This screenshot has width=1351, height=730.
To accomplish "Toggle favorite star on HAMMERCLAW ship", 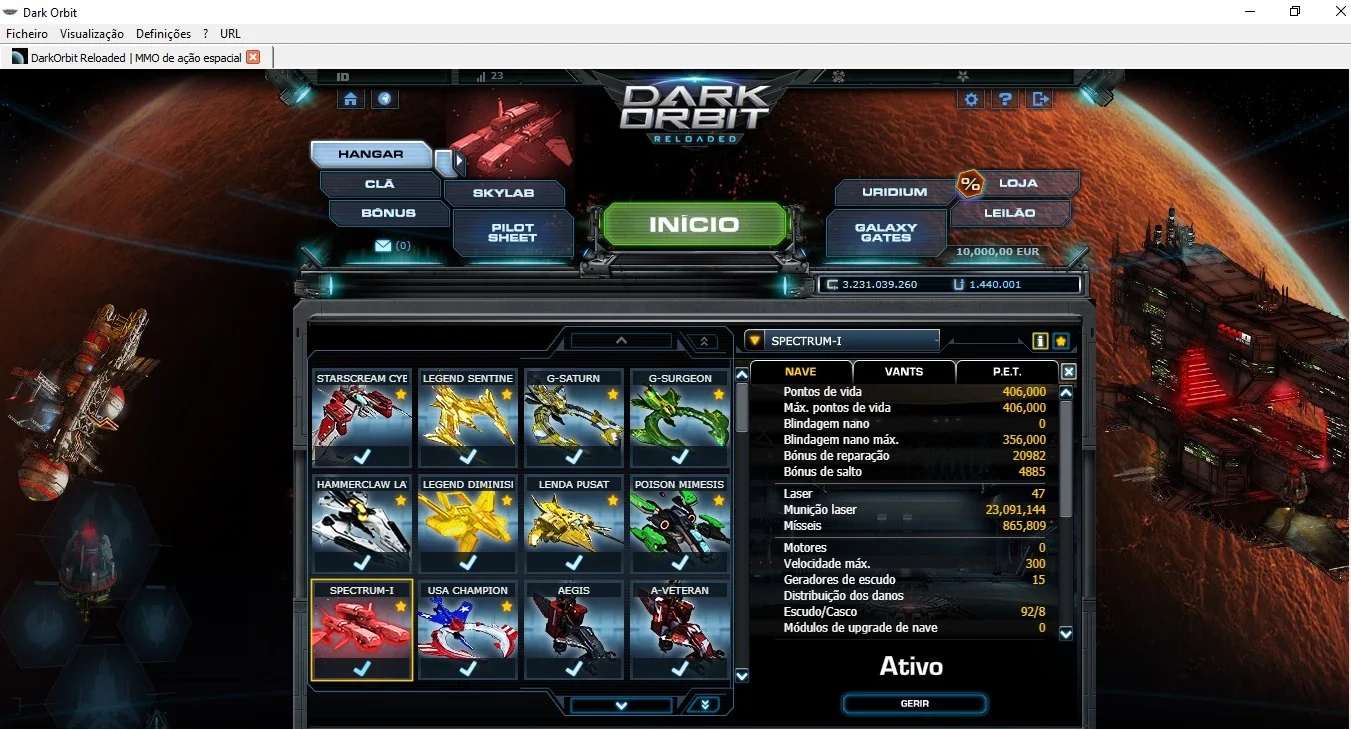I will [x=401, y=501].
